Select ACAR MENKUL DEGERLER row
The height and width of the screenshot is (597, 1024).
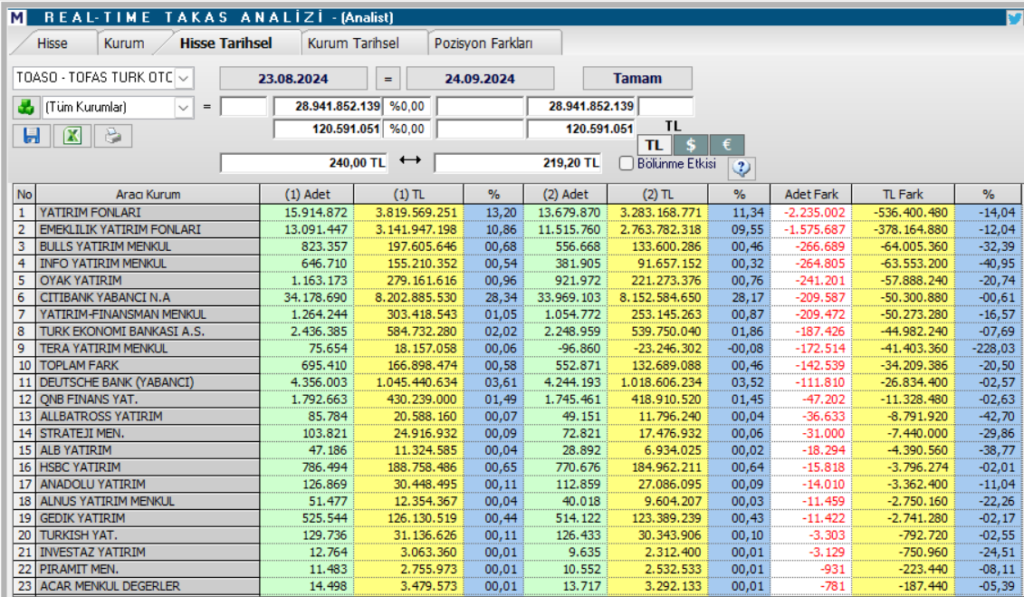517,586
